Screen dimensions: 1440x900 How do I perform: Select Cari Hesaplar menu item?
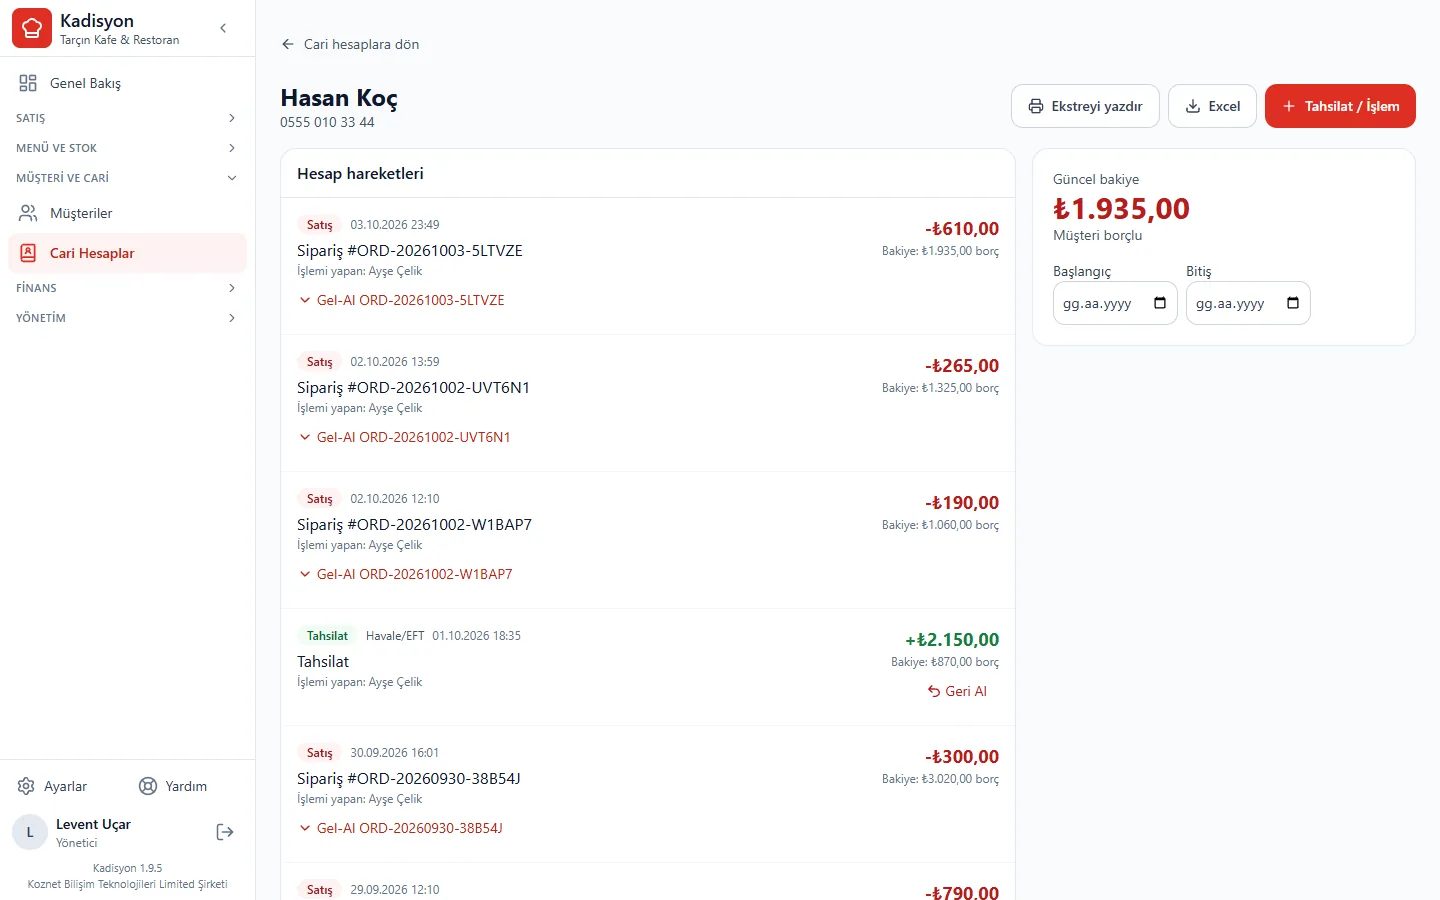[127, 253]
